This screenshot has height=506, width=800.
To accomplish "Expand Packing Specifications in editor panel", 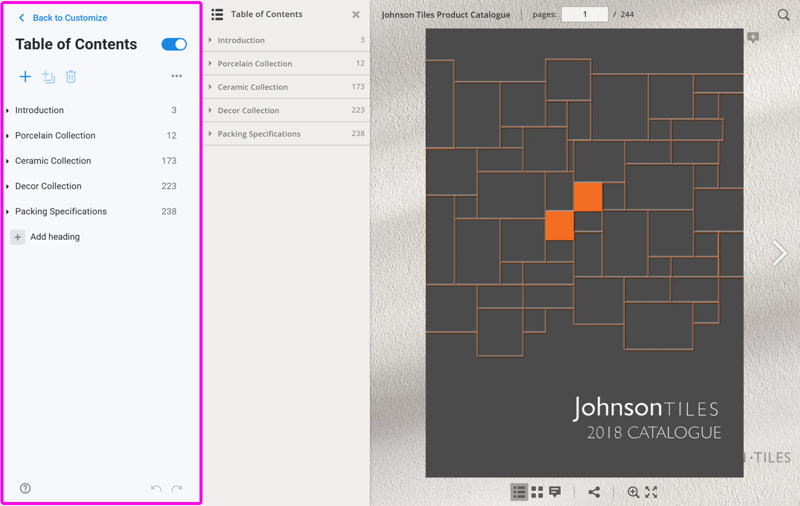I will coord(7,212).
